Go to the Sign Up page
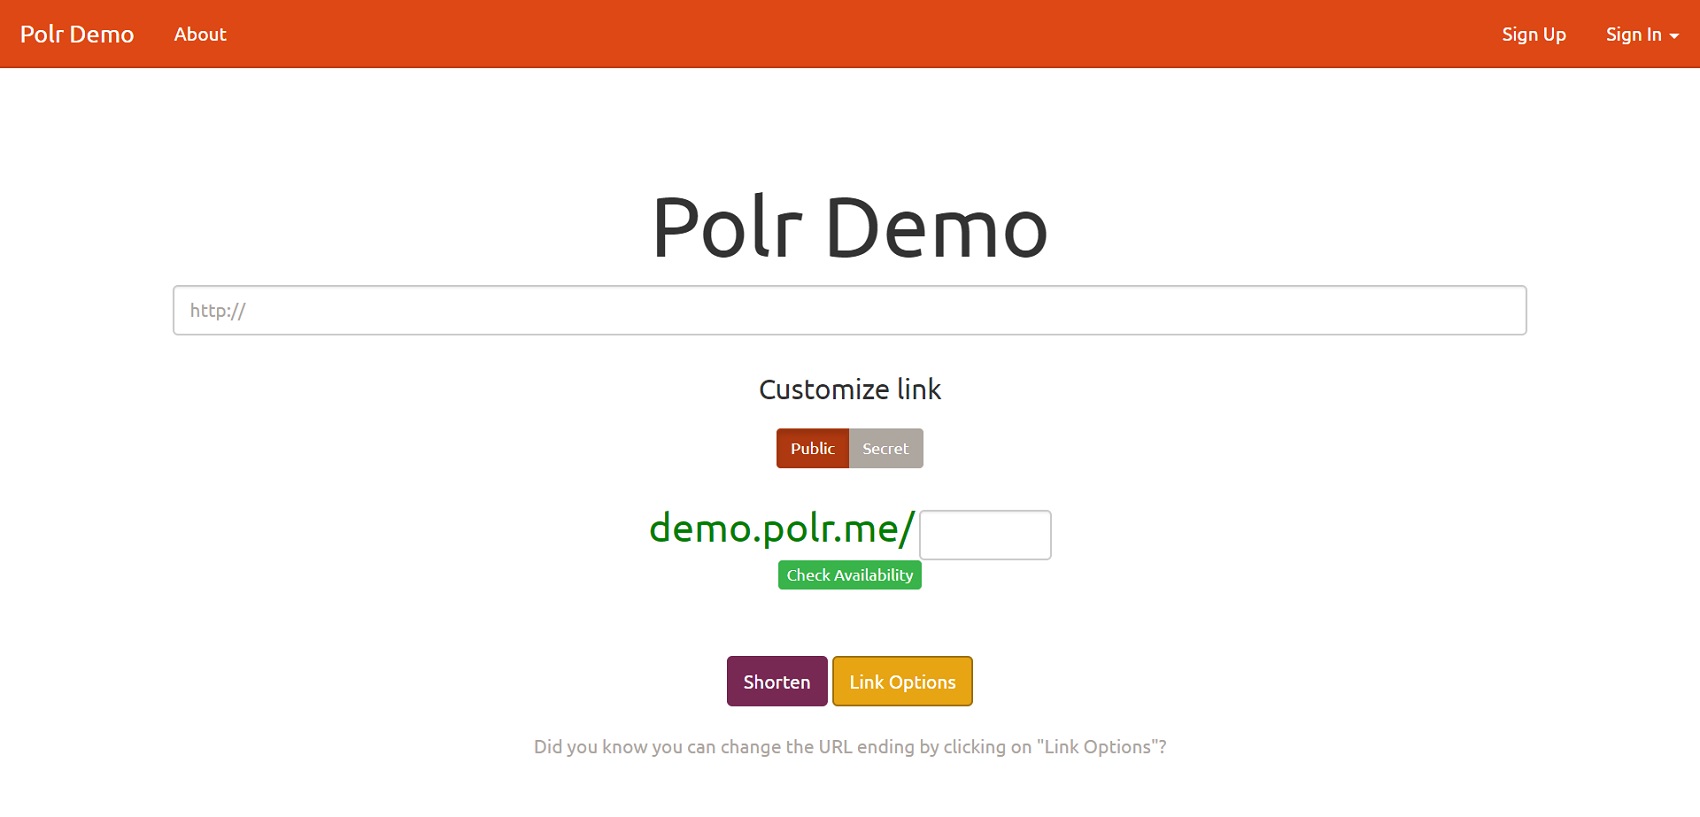This screenshot has width=1700, height=817. 1533,34
